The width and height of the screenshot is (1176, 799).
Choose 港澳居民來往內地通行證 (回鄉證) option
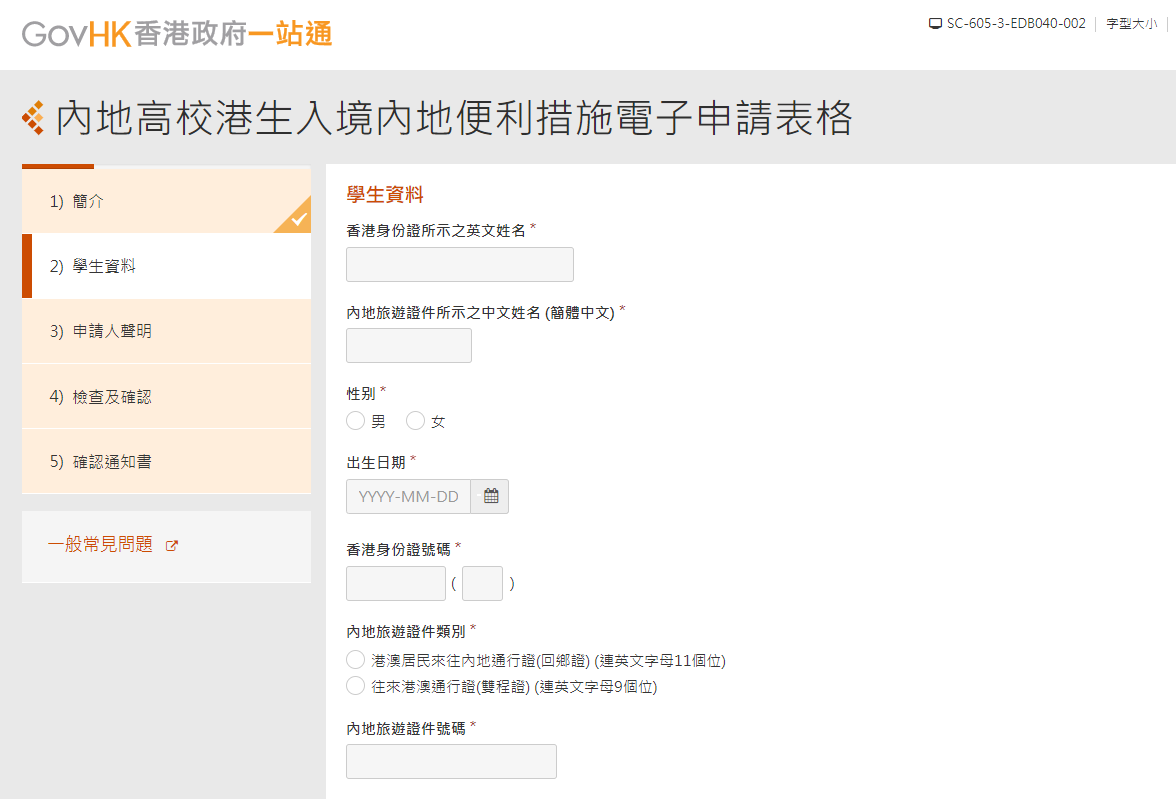pyautogui.click(x=355, y=660)
